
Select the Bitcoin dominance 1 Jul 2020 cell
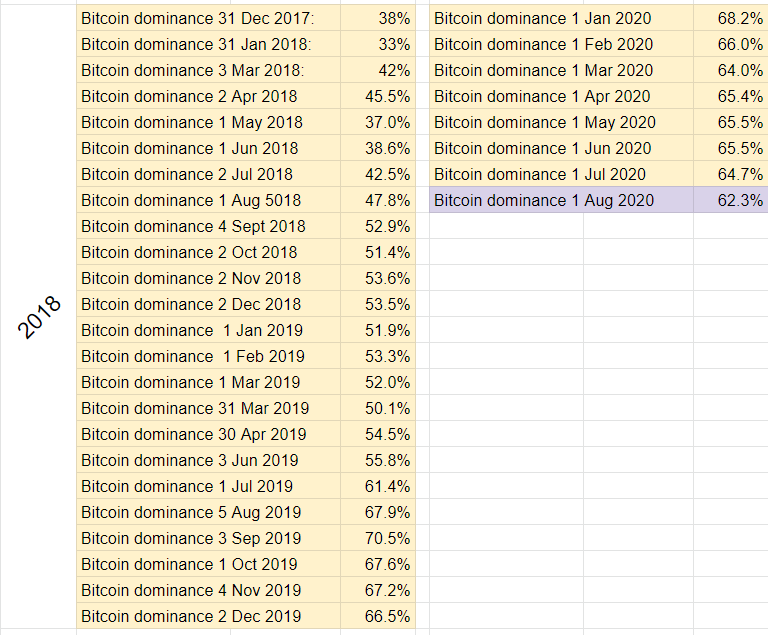(561, 174)
